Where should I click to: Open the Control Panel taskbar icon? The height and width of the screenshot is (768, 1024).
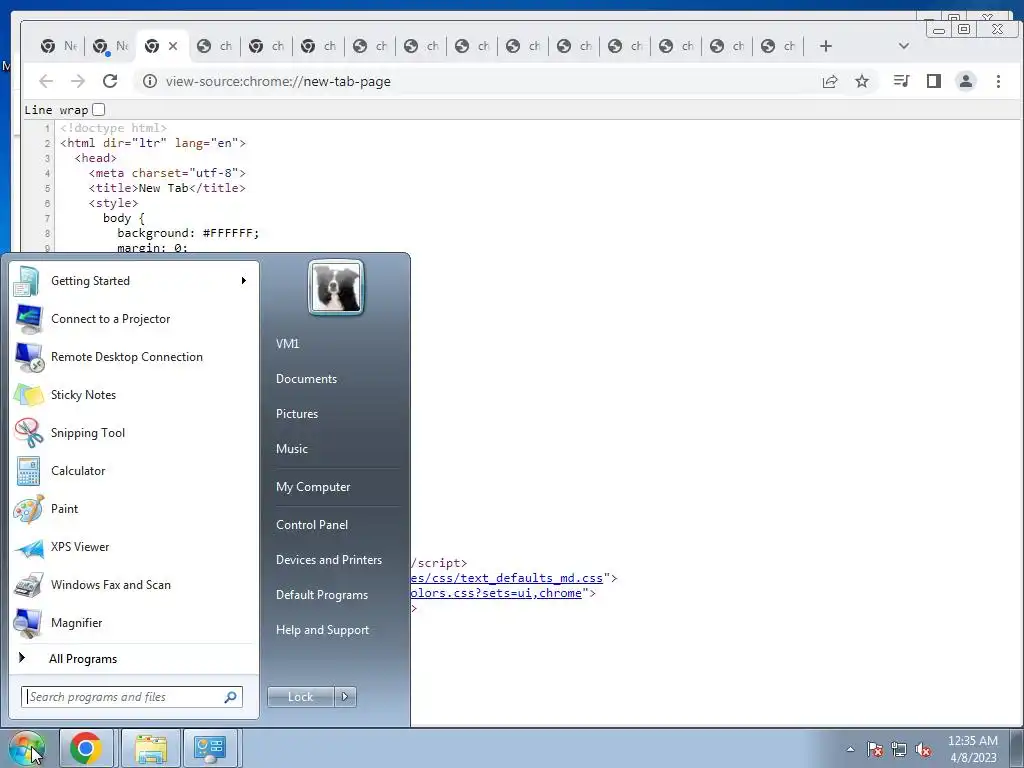pos(210,748)
